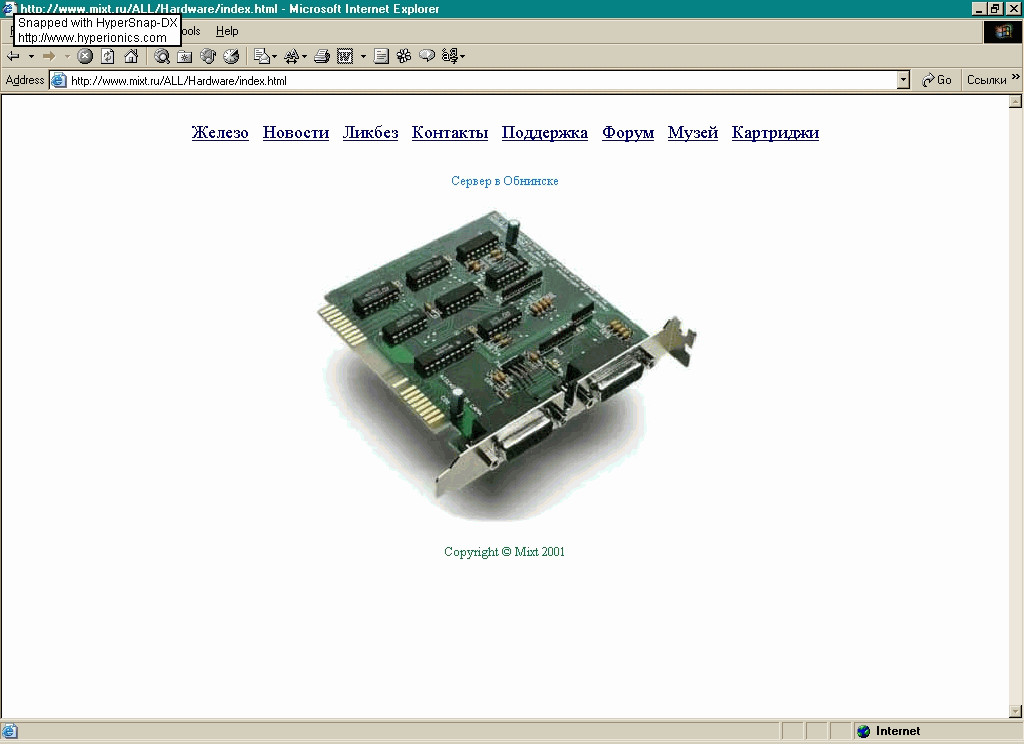Open the Поддержка link

(545, 133)
